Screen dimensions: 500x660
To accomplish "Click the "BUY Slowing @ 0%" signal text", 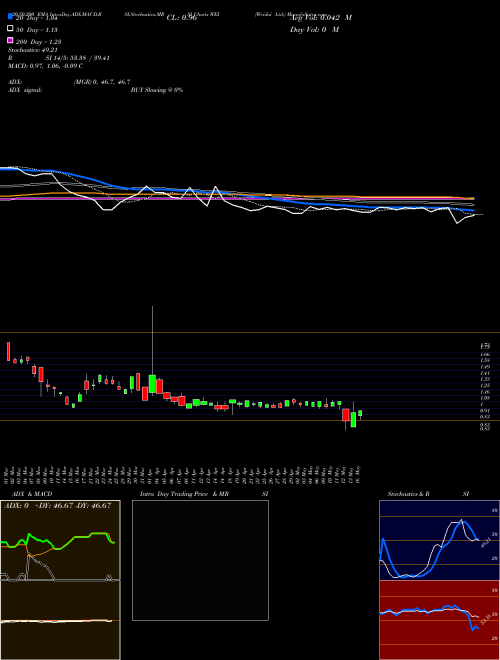I will coord(157,90).
